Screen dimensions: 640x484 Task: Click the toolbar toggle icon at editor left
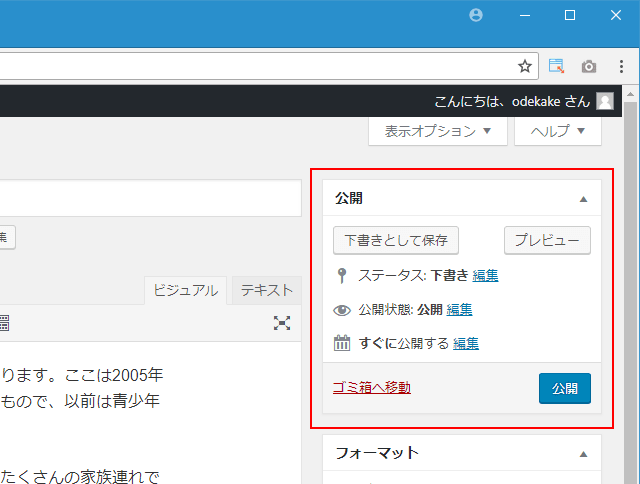[x=4, y=323]
